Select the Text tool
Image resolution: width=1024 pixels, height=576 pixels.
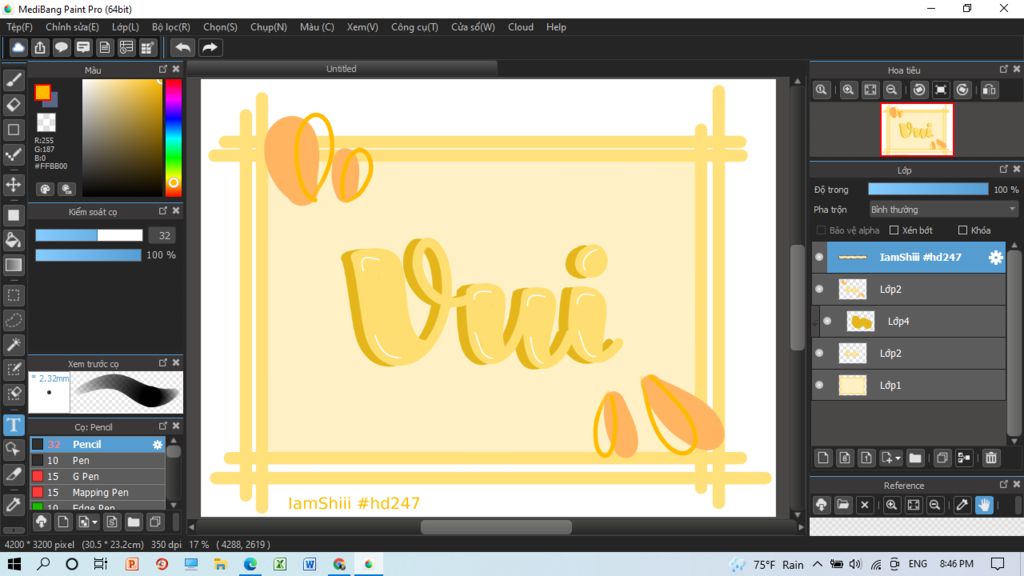tap(14, 425)
